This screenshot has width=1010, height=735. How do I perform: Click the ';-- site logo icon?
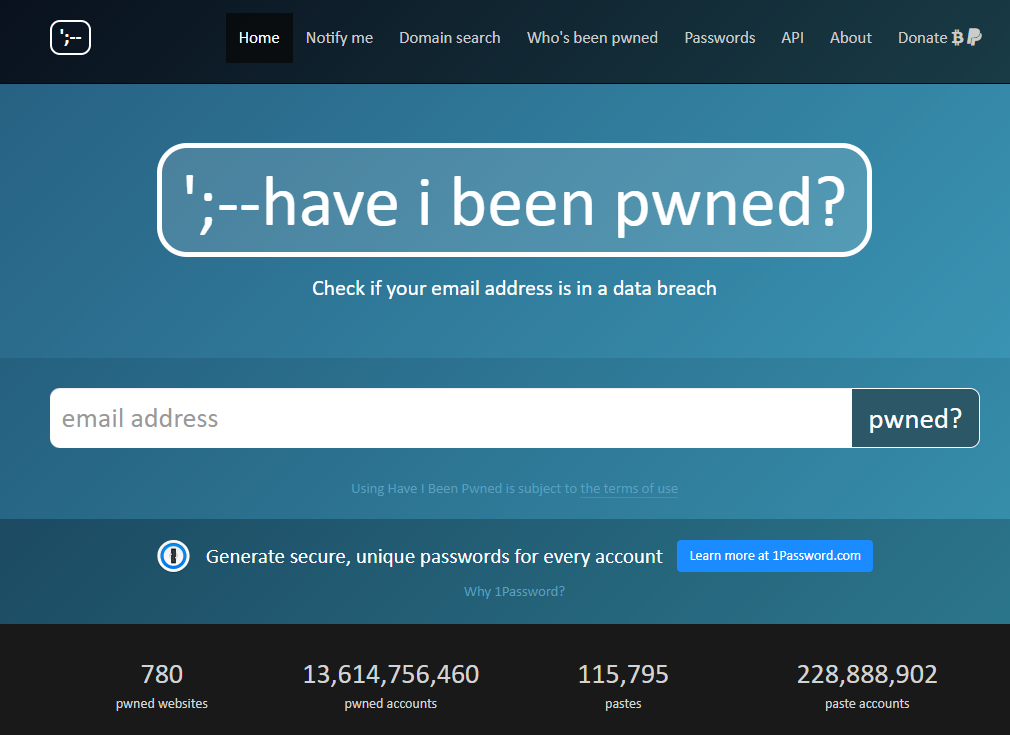pos(70,38)
